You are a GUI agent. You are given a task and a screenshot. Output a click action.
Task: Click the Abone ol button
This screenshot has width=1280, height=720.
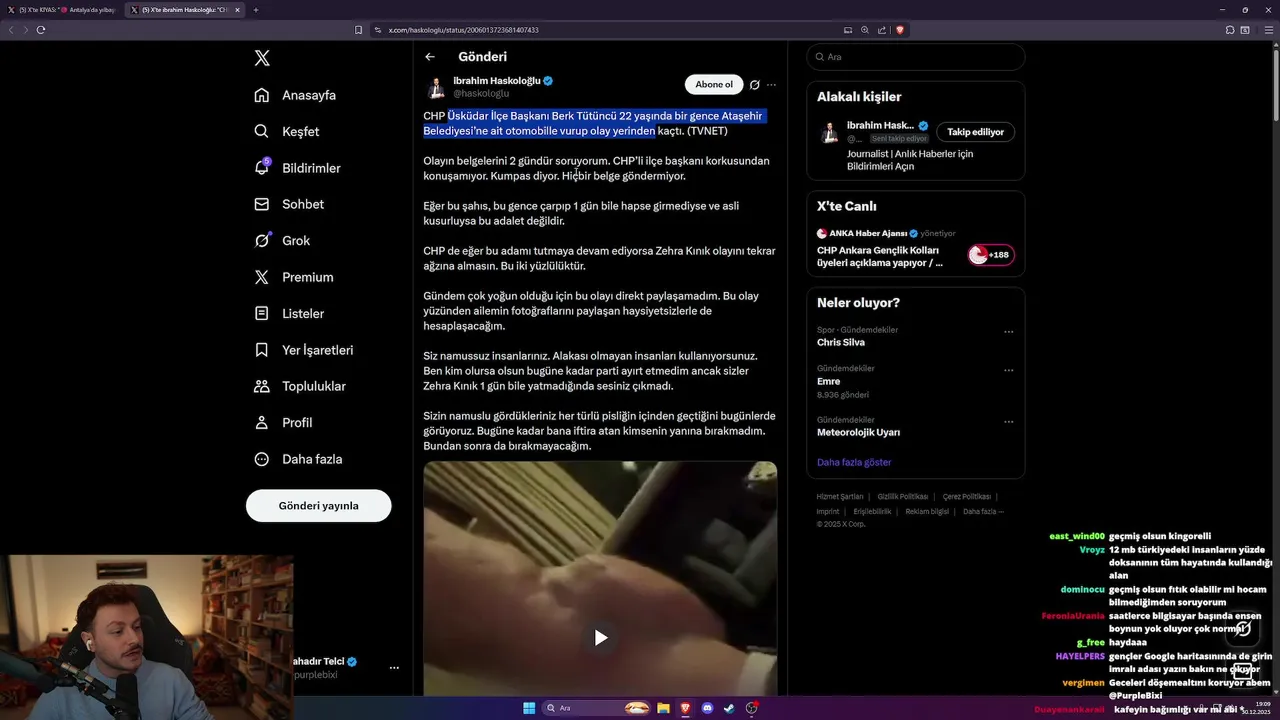coord(714,85)
